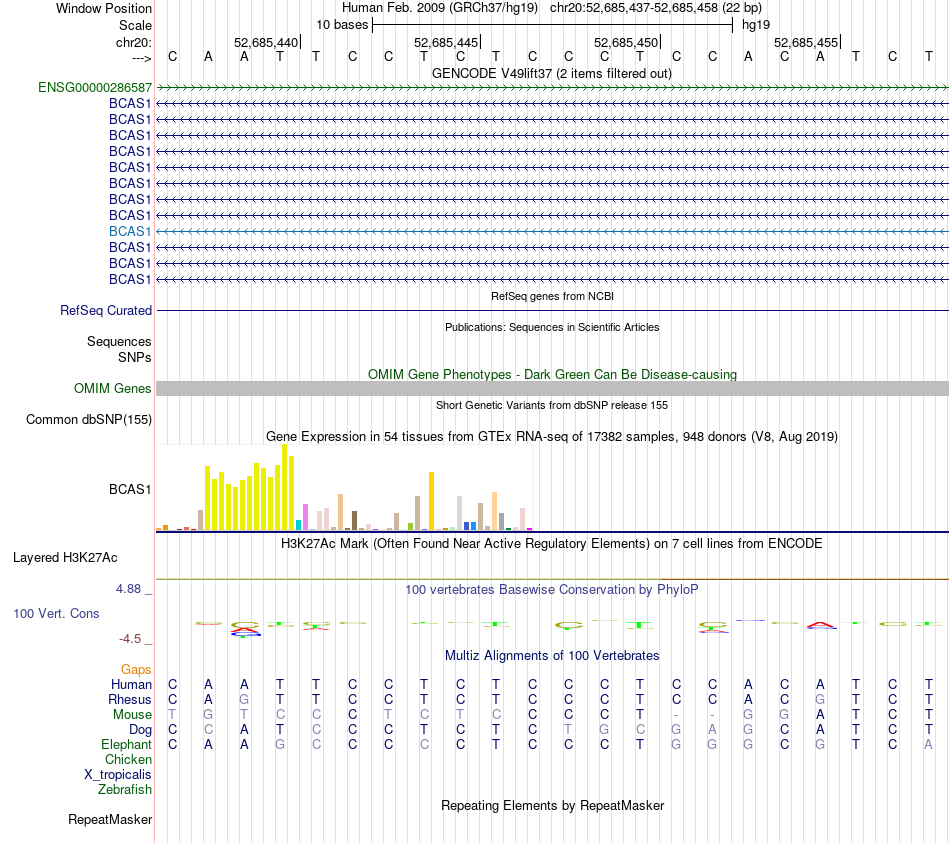Click the SNPs track label
Viewport: 950px width, 843px height.
135,357
